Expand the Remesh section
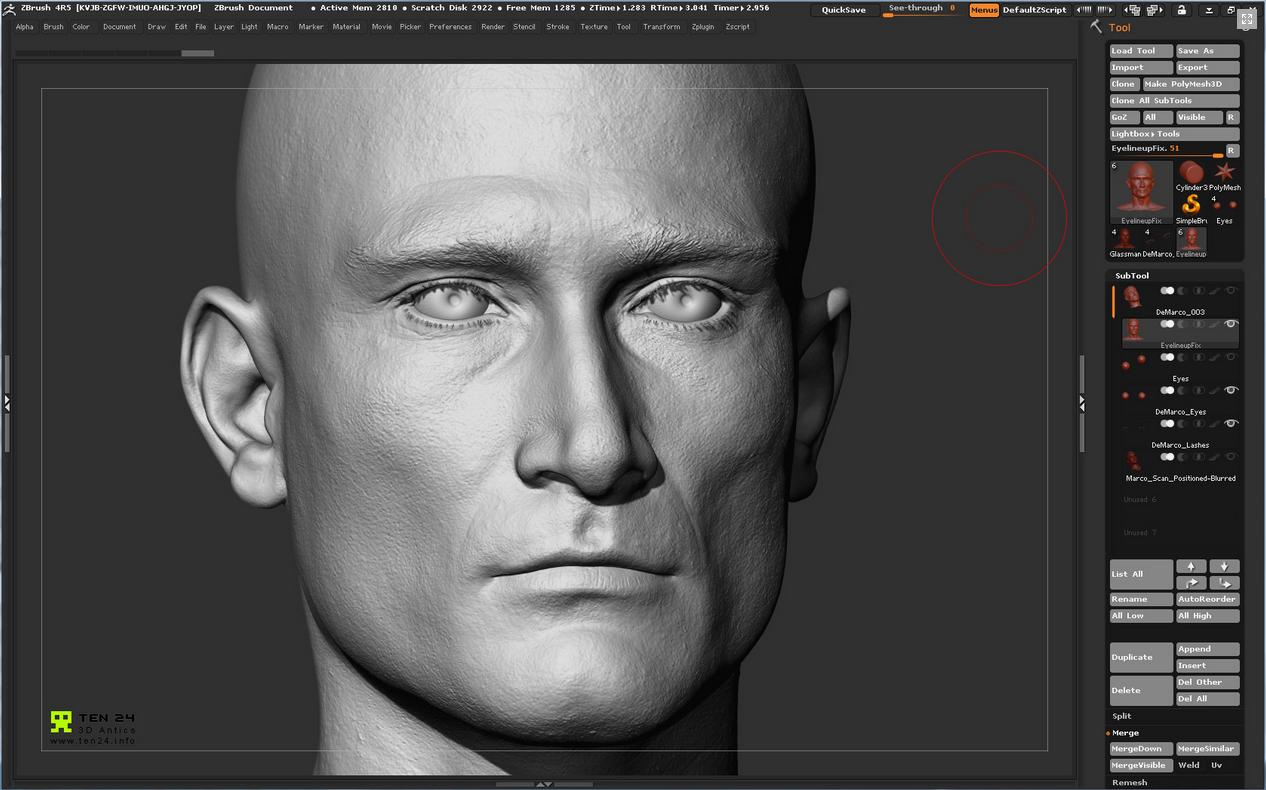Image resolution: width=1266 pixels, height=790 pixels. [1129, 782]
